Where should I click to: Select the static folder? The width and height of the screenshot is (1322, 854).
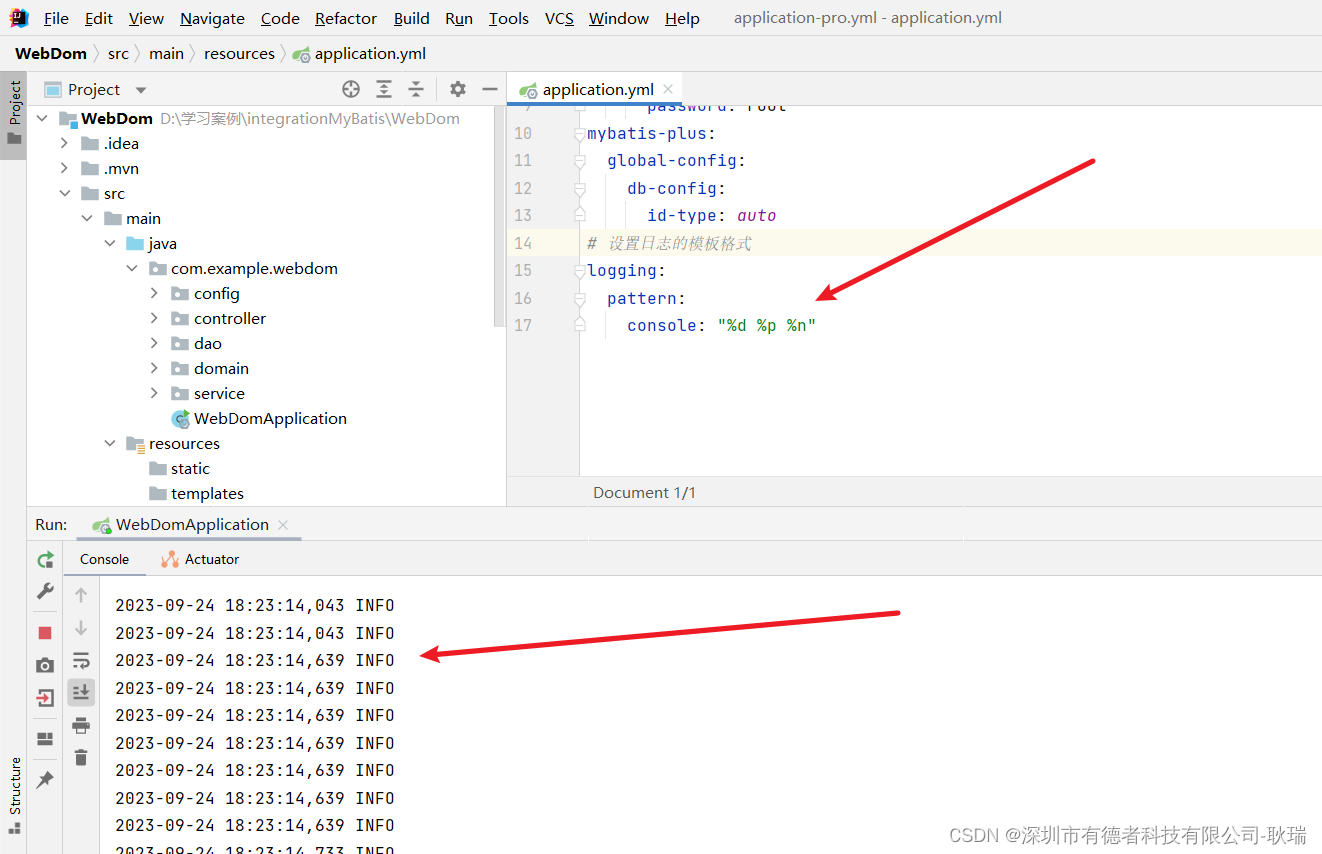pos(179,468)
